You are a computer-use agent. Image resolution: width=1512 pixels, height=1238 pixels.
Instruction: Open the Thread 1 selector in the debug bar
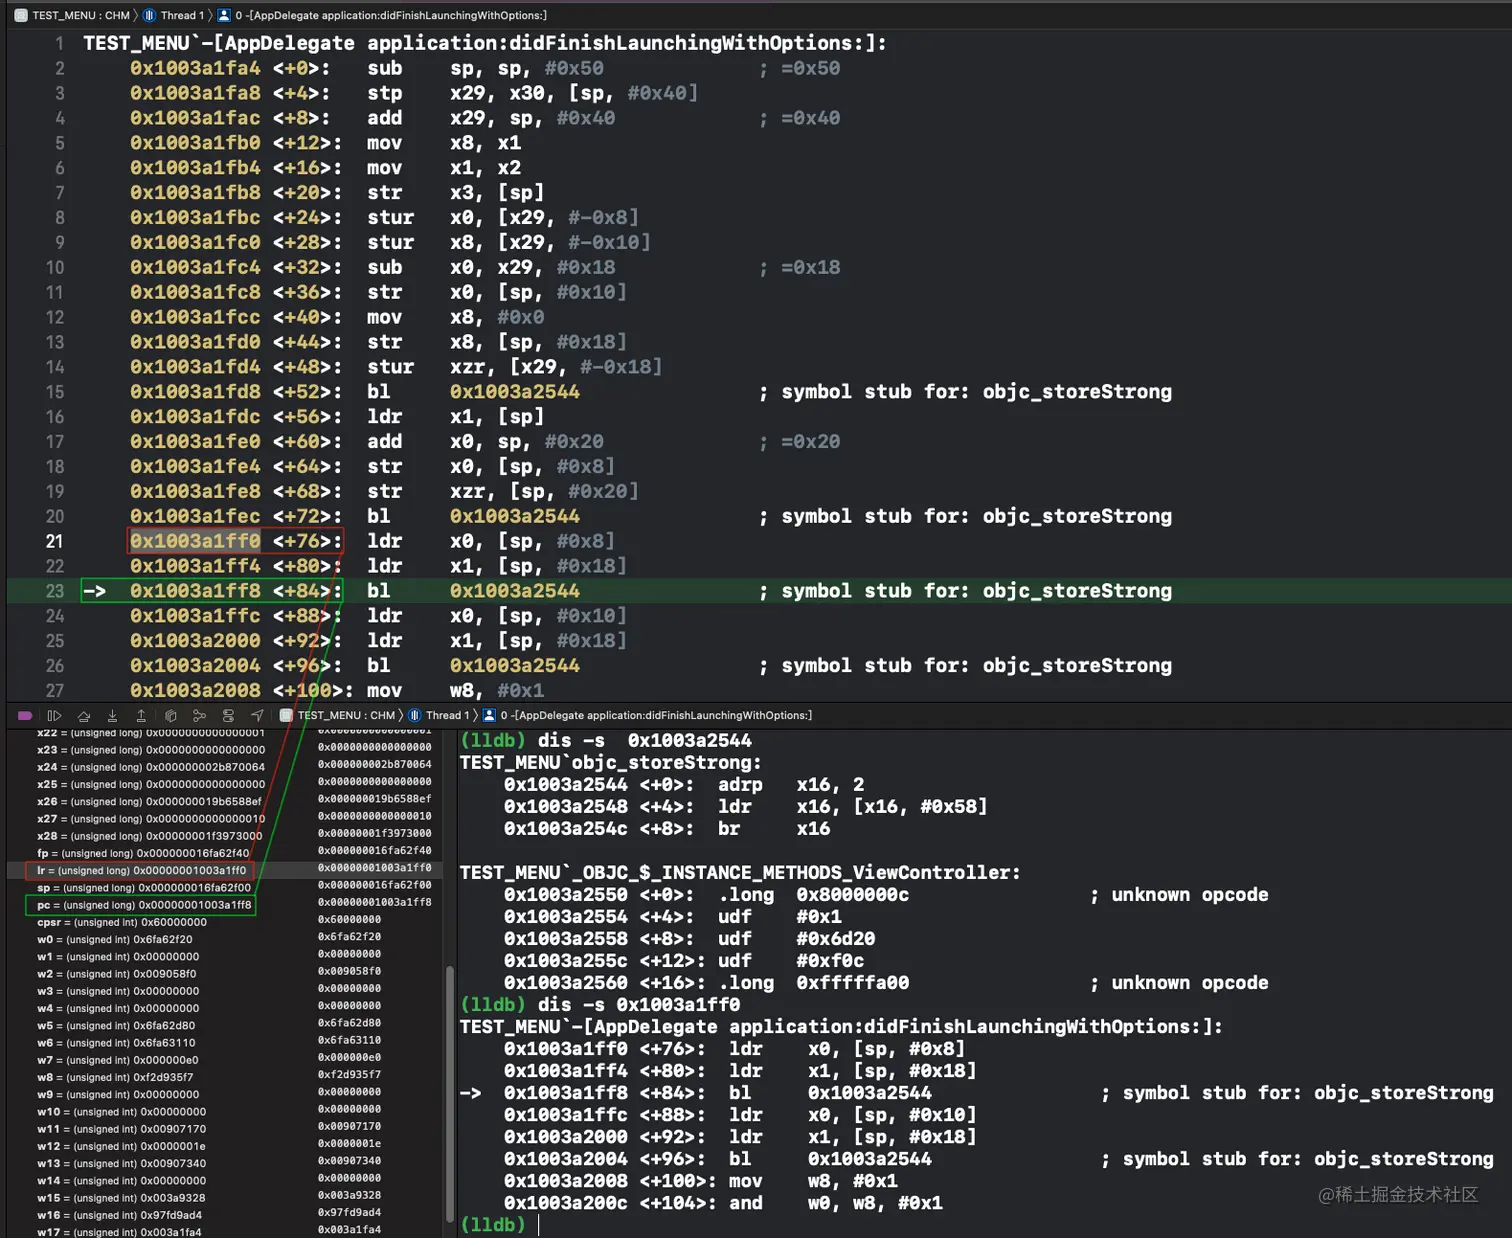447,715
